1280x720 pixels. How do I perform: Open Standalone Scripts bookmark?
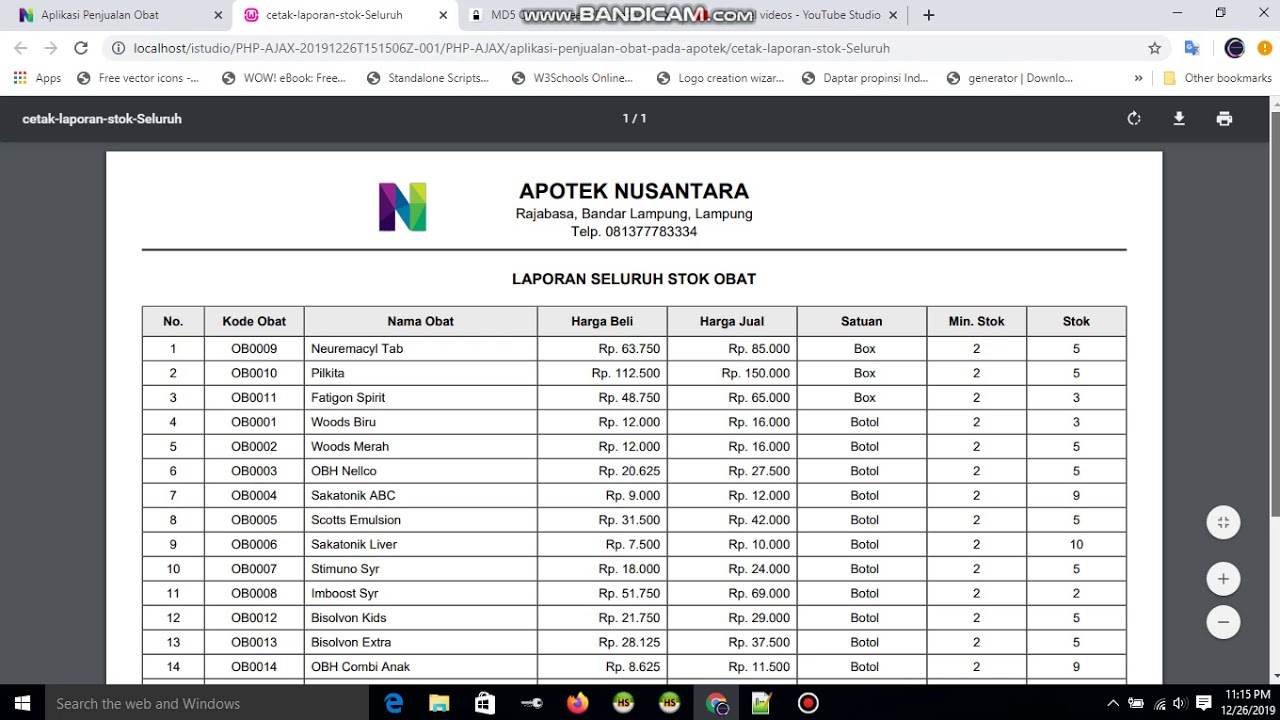[428, 78]
